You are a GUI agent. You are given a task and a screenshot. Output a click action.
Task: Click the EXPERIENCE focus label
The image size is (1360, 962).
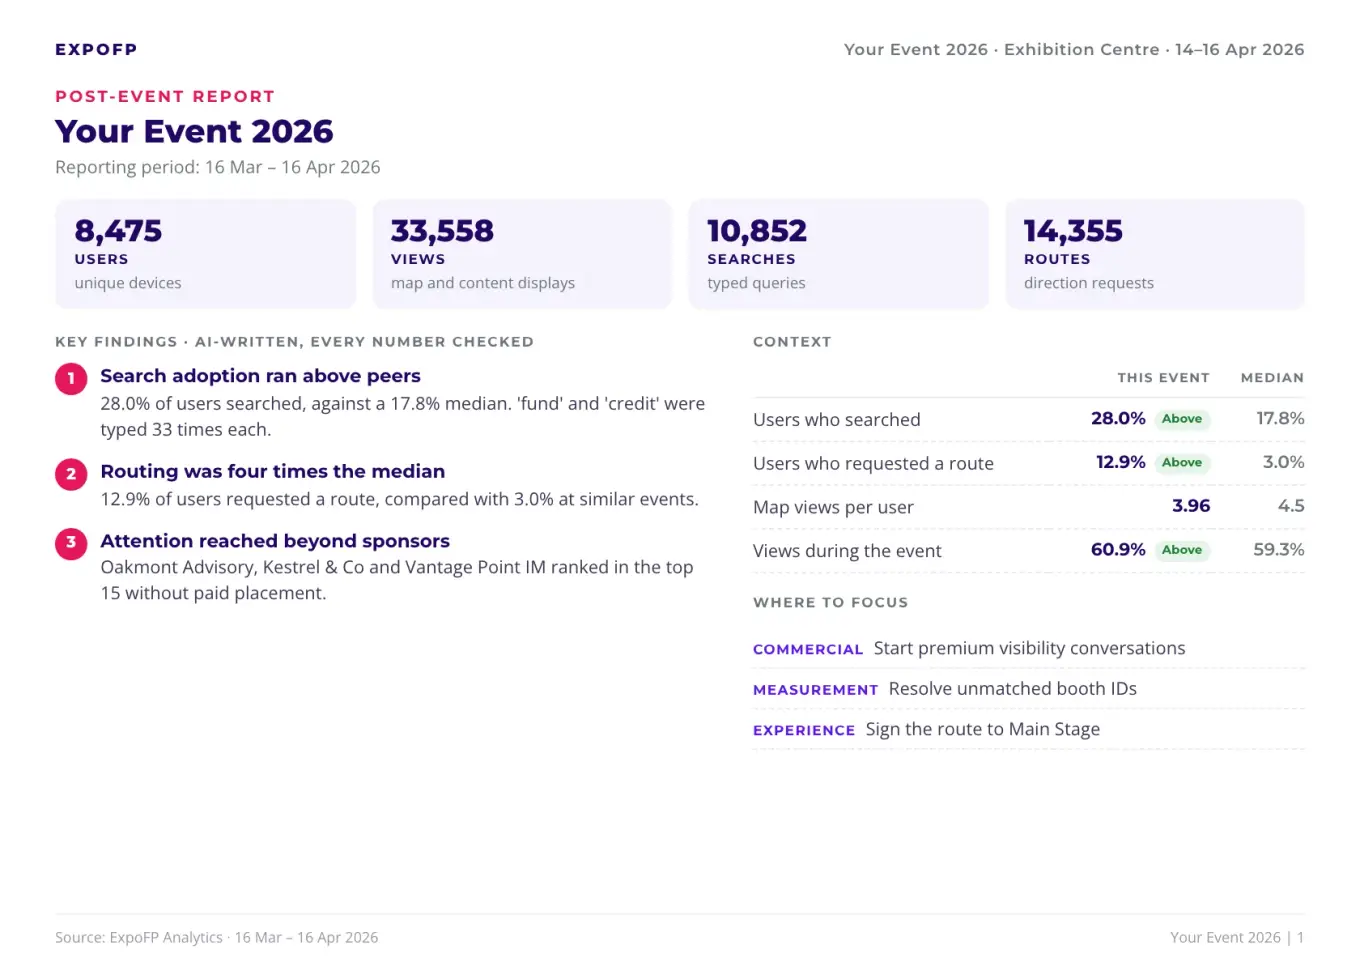[x=804, y=731]
